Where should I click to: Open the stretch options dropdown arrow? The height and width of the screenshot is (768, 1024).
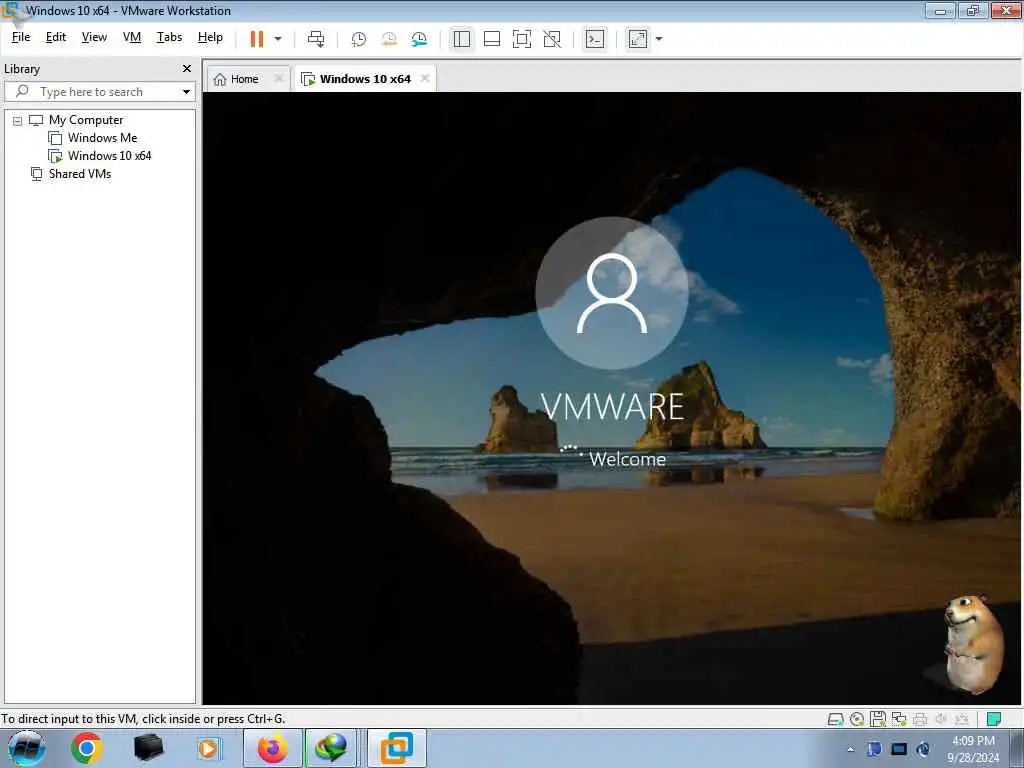659,39
